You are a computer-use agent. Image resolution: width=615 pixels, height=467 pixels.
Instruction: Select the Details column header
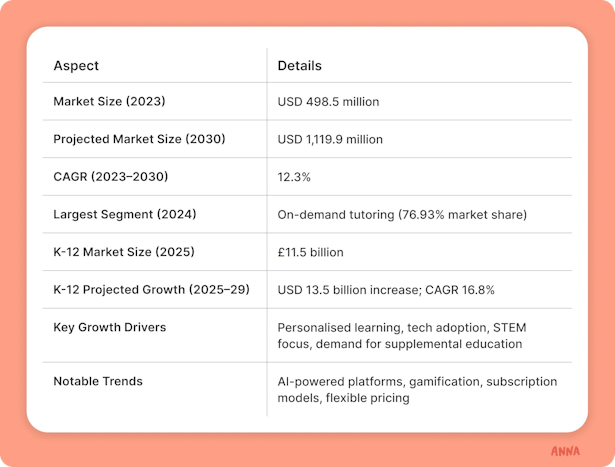tap(300, 65)
